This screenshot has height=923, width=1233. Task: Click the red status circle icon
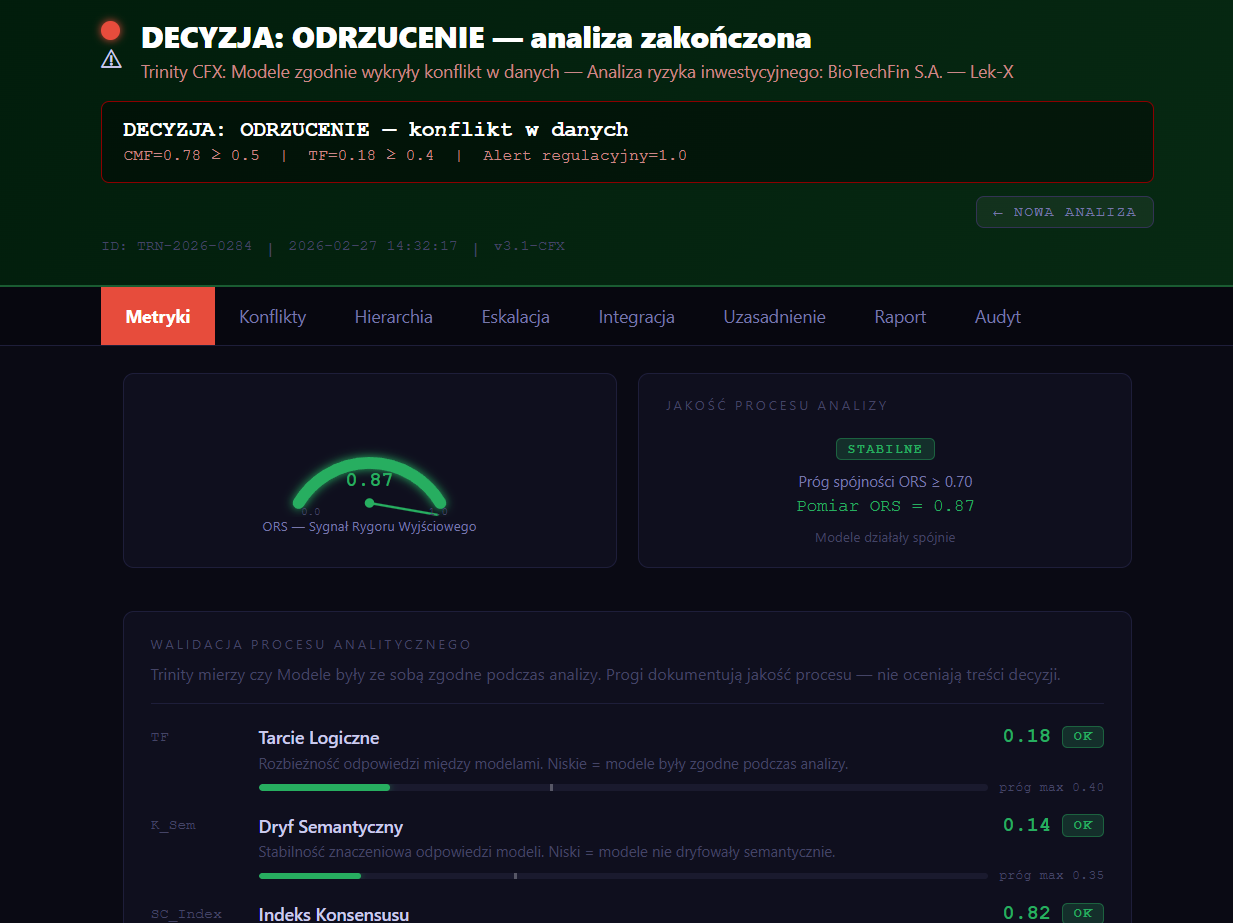111,31
